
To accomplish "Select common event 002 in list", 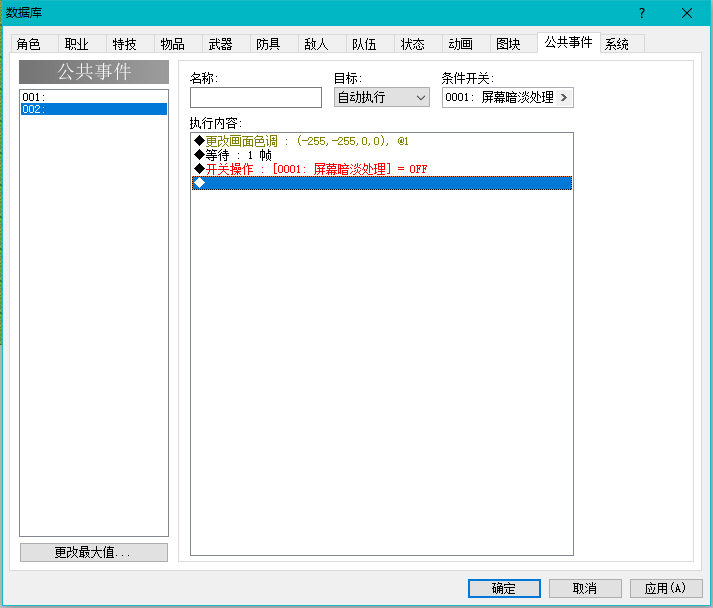I will [x=94, y=109].
